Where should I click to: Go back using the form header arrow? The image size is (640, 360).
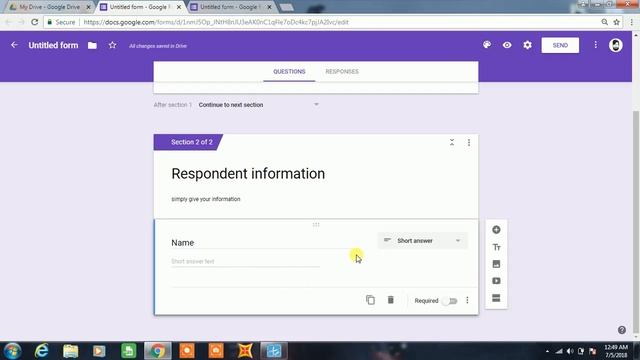click(x=14, y=45)
